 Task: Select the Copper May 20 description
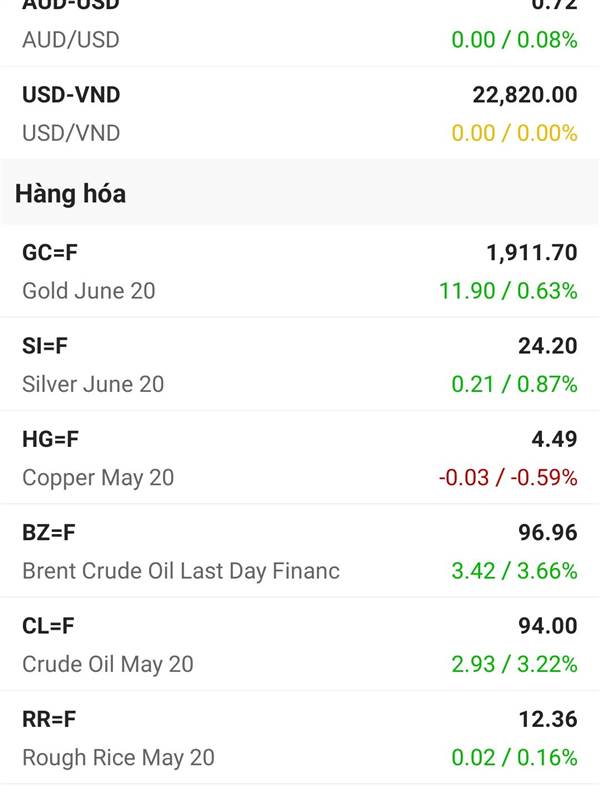click(98, 478)
